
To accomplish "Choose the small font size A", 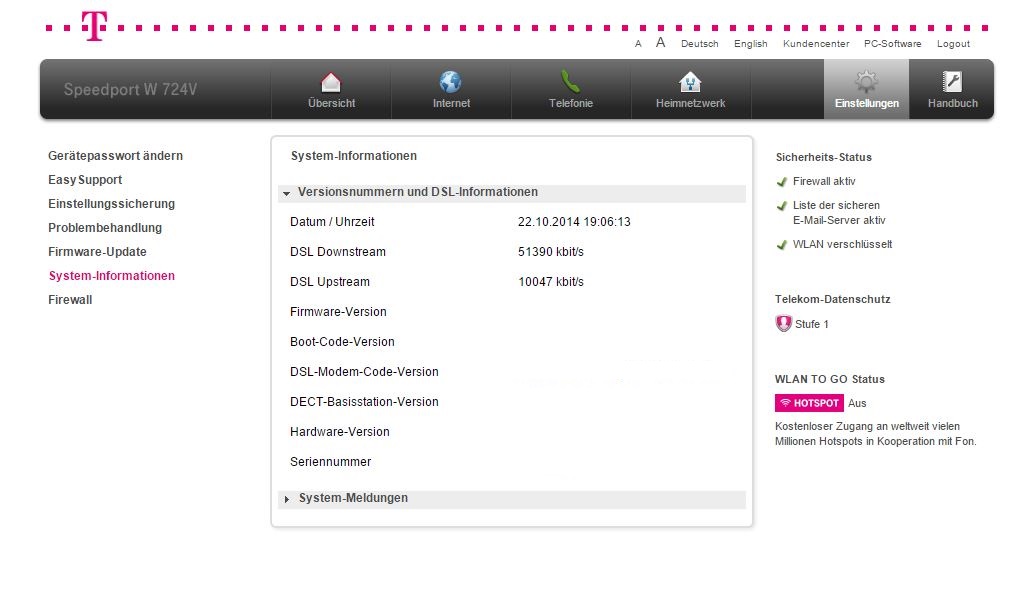I will coord(638,44).
